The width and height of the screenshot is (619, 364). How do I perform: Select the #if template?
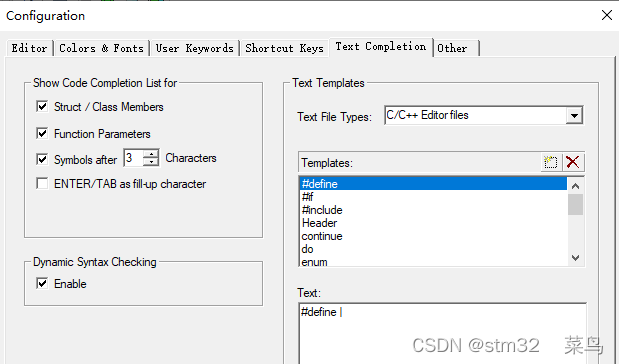click(x=433, y=197)
